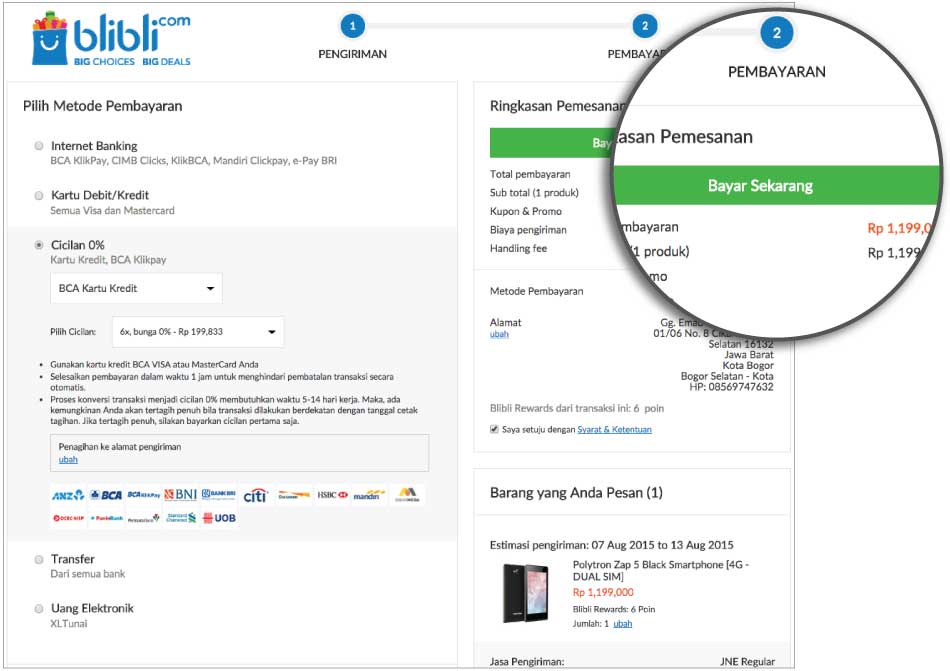Click the Biaya pengiriman label
The height and width of the screenshot is (671, 950).
pos(528,230)
